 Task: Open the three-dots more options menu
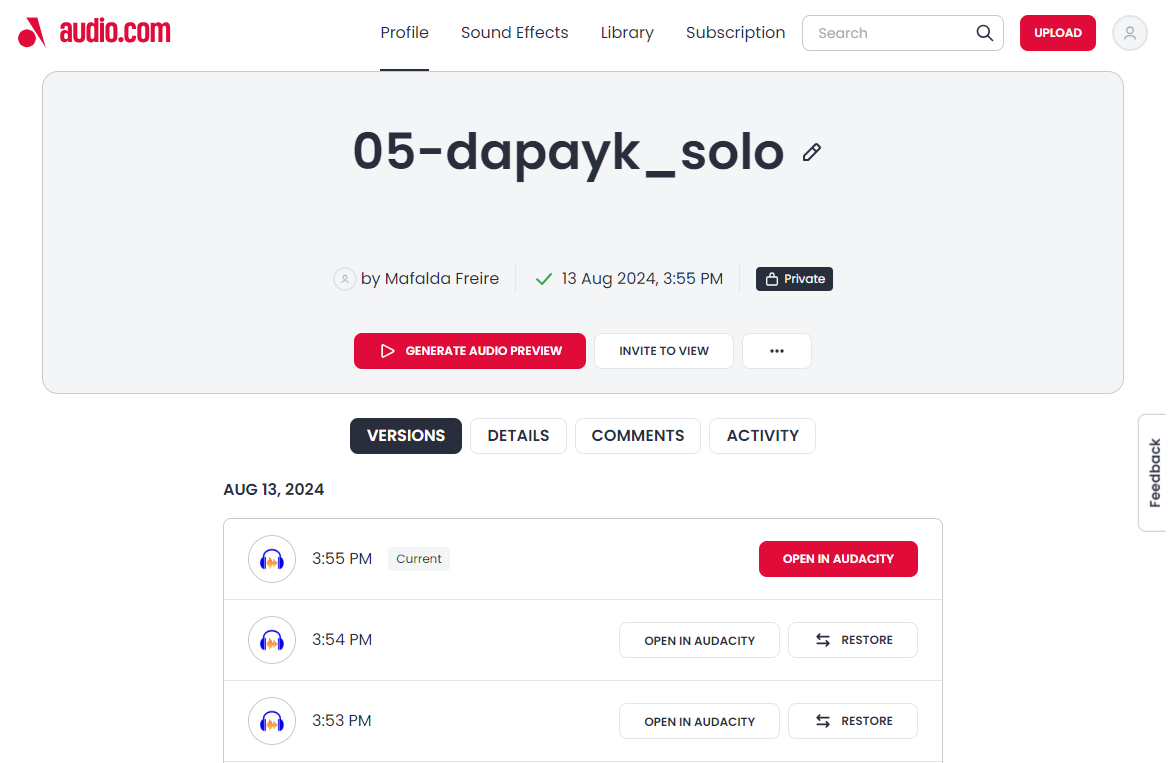pos(776,351)
